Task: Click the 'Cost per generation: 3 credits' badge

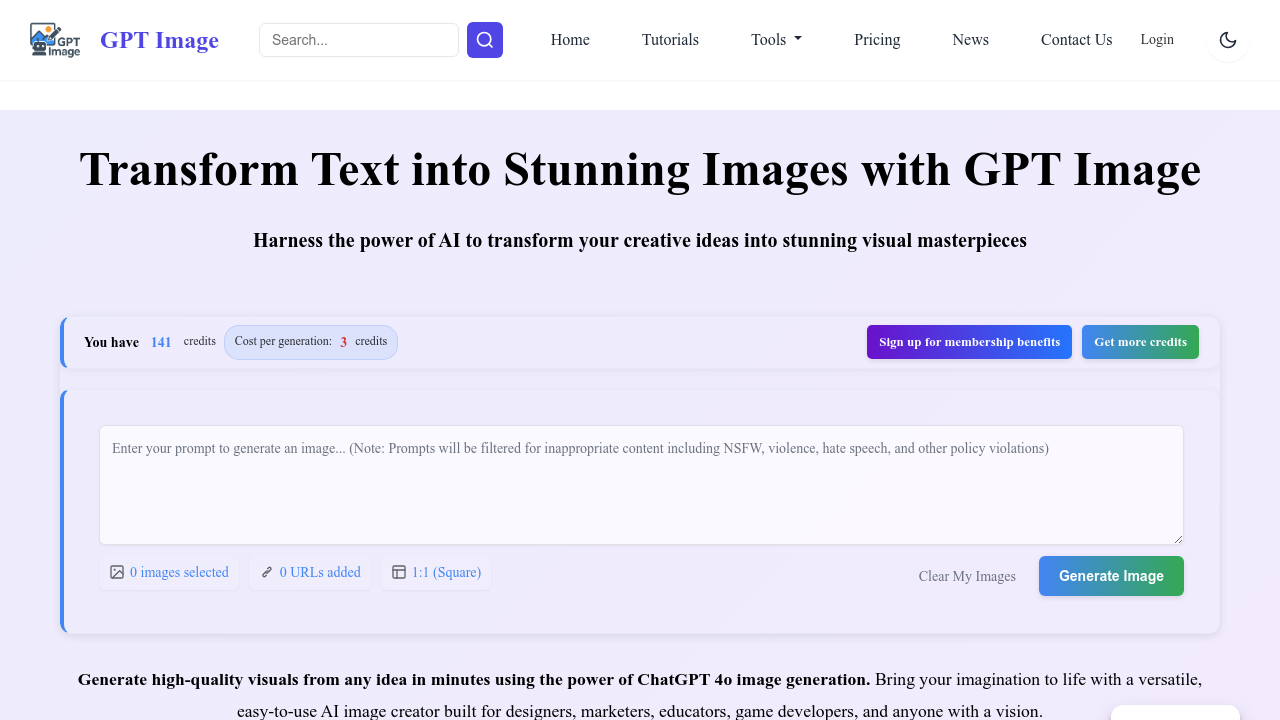Action: [310, 341]
